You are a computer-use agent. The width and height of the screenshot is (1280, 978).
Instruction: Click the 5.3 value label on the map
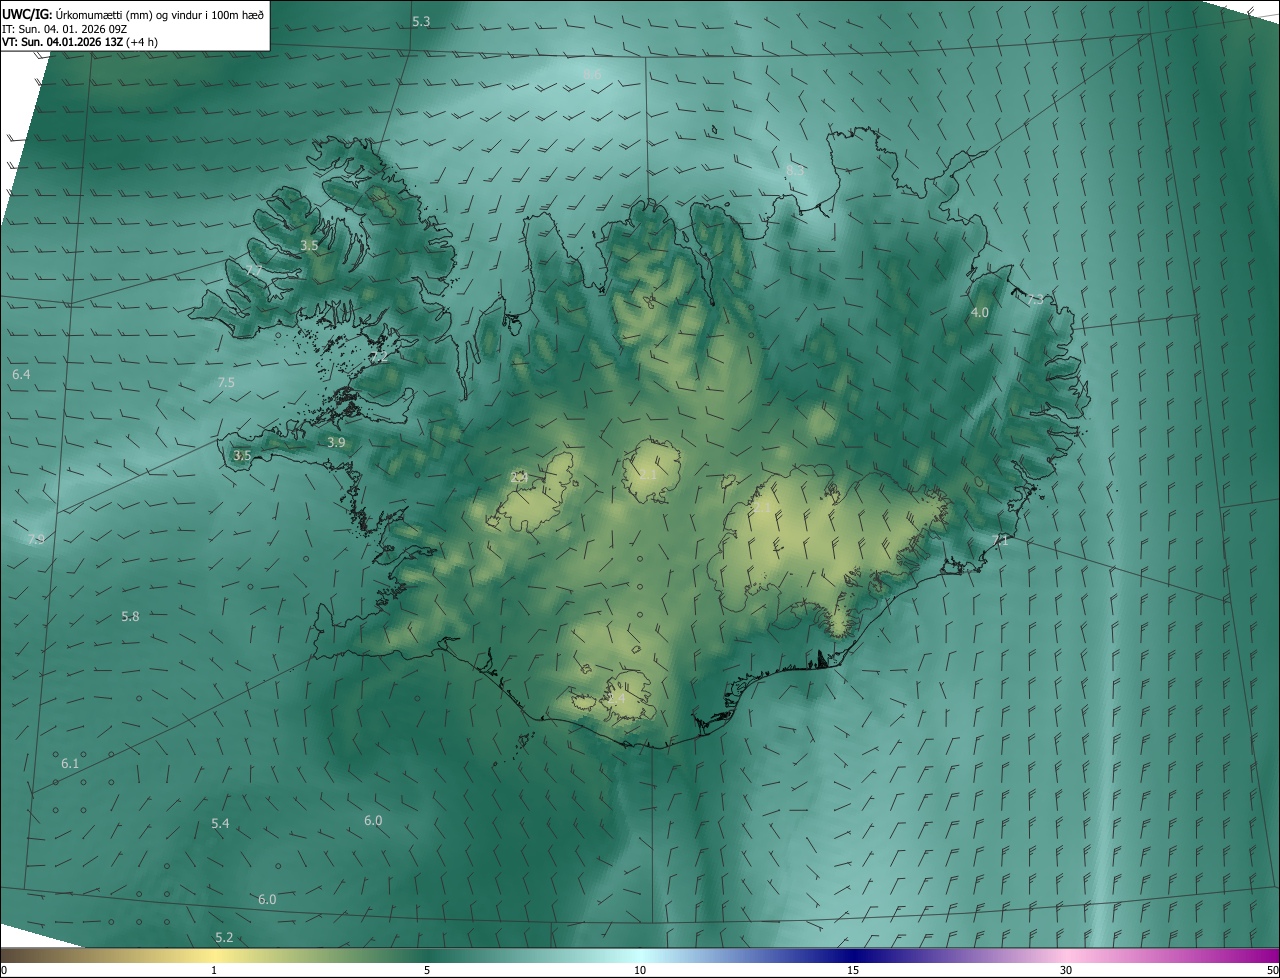point(421,21)
